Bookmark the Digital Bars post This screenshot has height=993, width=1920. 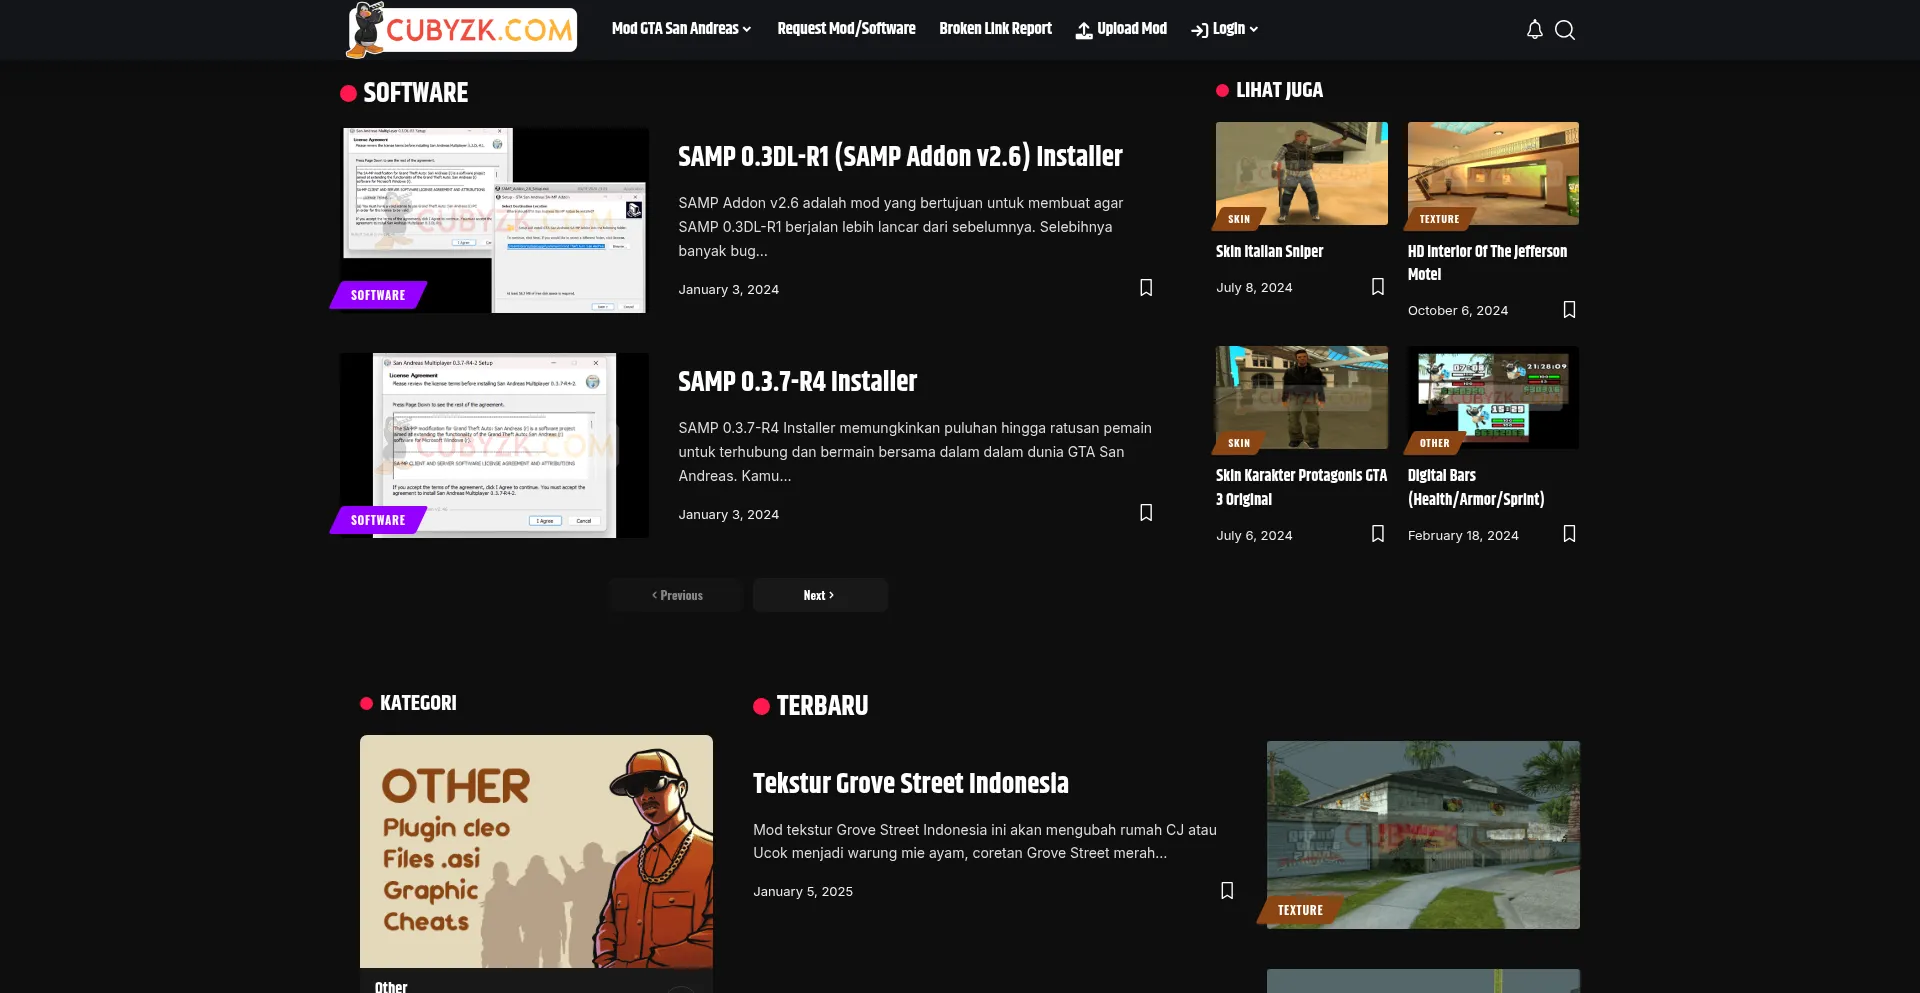pos(1569,534)
